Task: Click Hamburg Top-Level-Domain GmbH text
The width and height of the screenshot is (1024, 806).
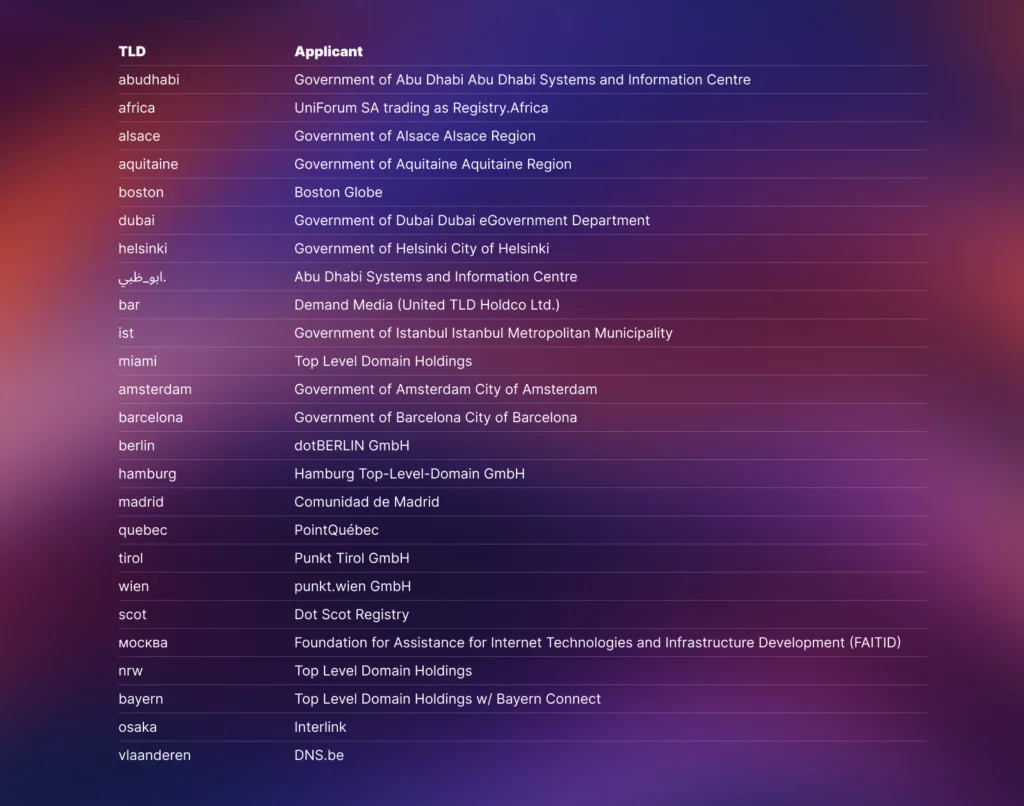Action: [409, 474]
